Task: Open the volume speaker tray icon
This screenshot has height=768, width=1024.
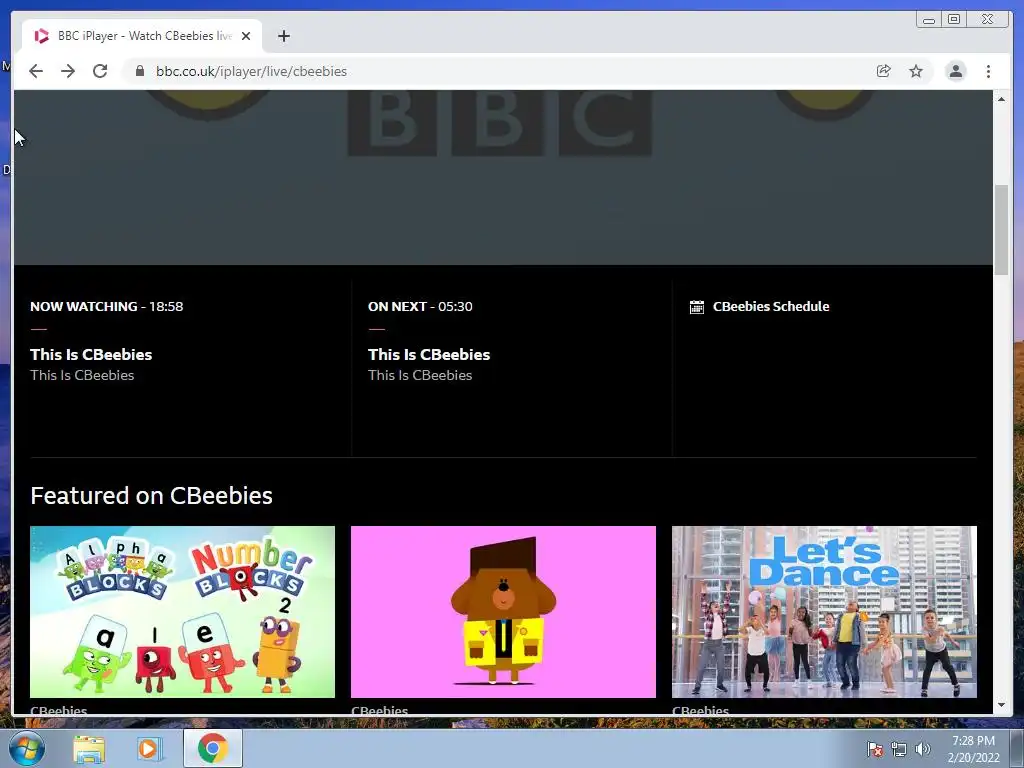Action: (x=922, y=749)
